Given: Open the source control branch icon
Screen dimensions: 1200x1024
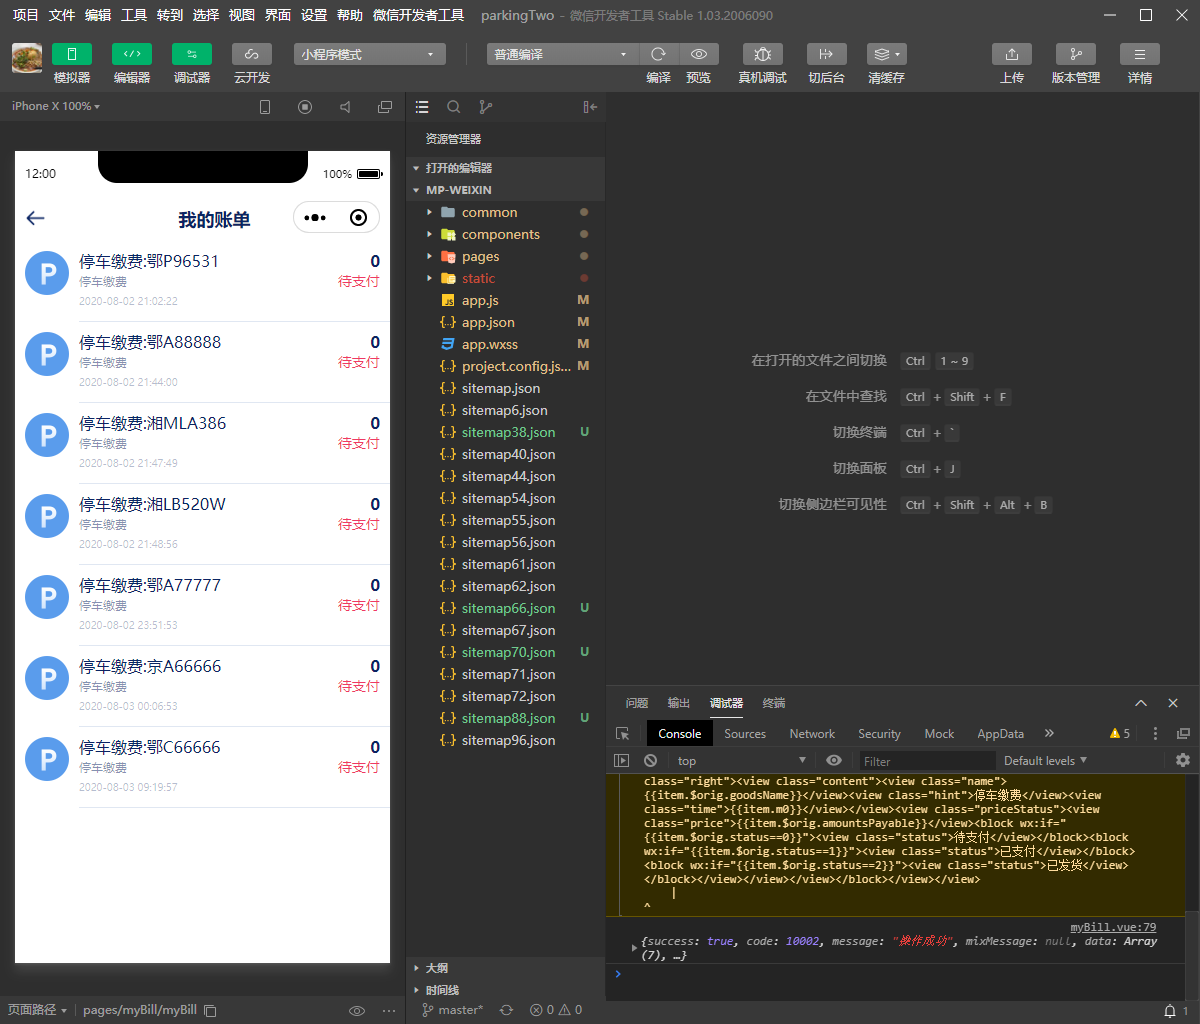Looking at the screenshot, I should pos(486,107).
